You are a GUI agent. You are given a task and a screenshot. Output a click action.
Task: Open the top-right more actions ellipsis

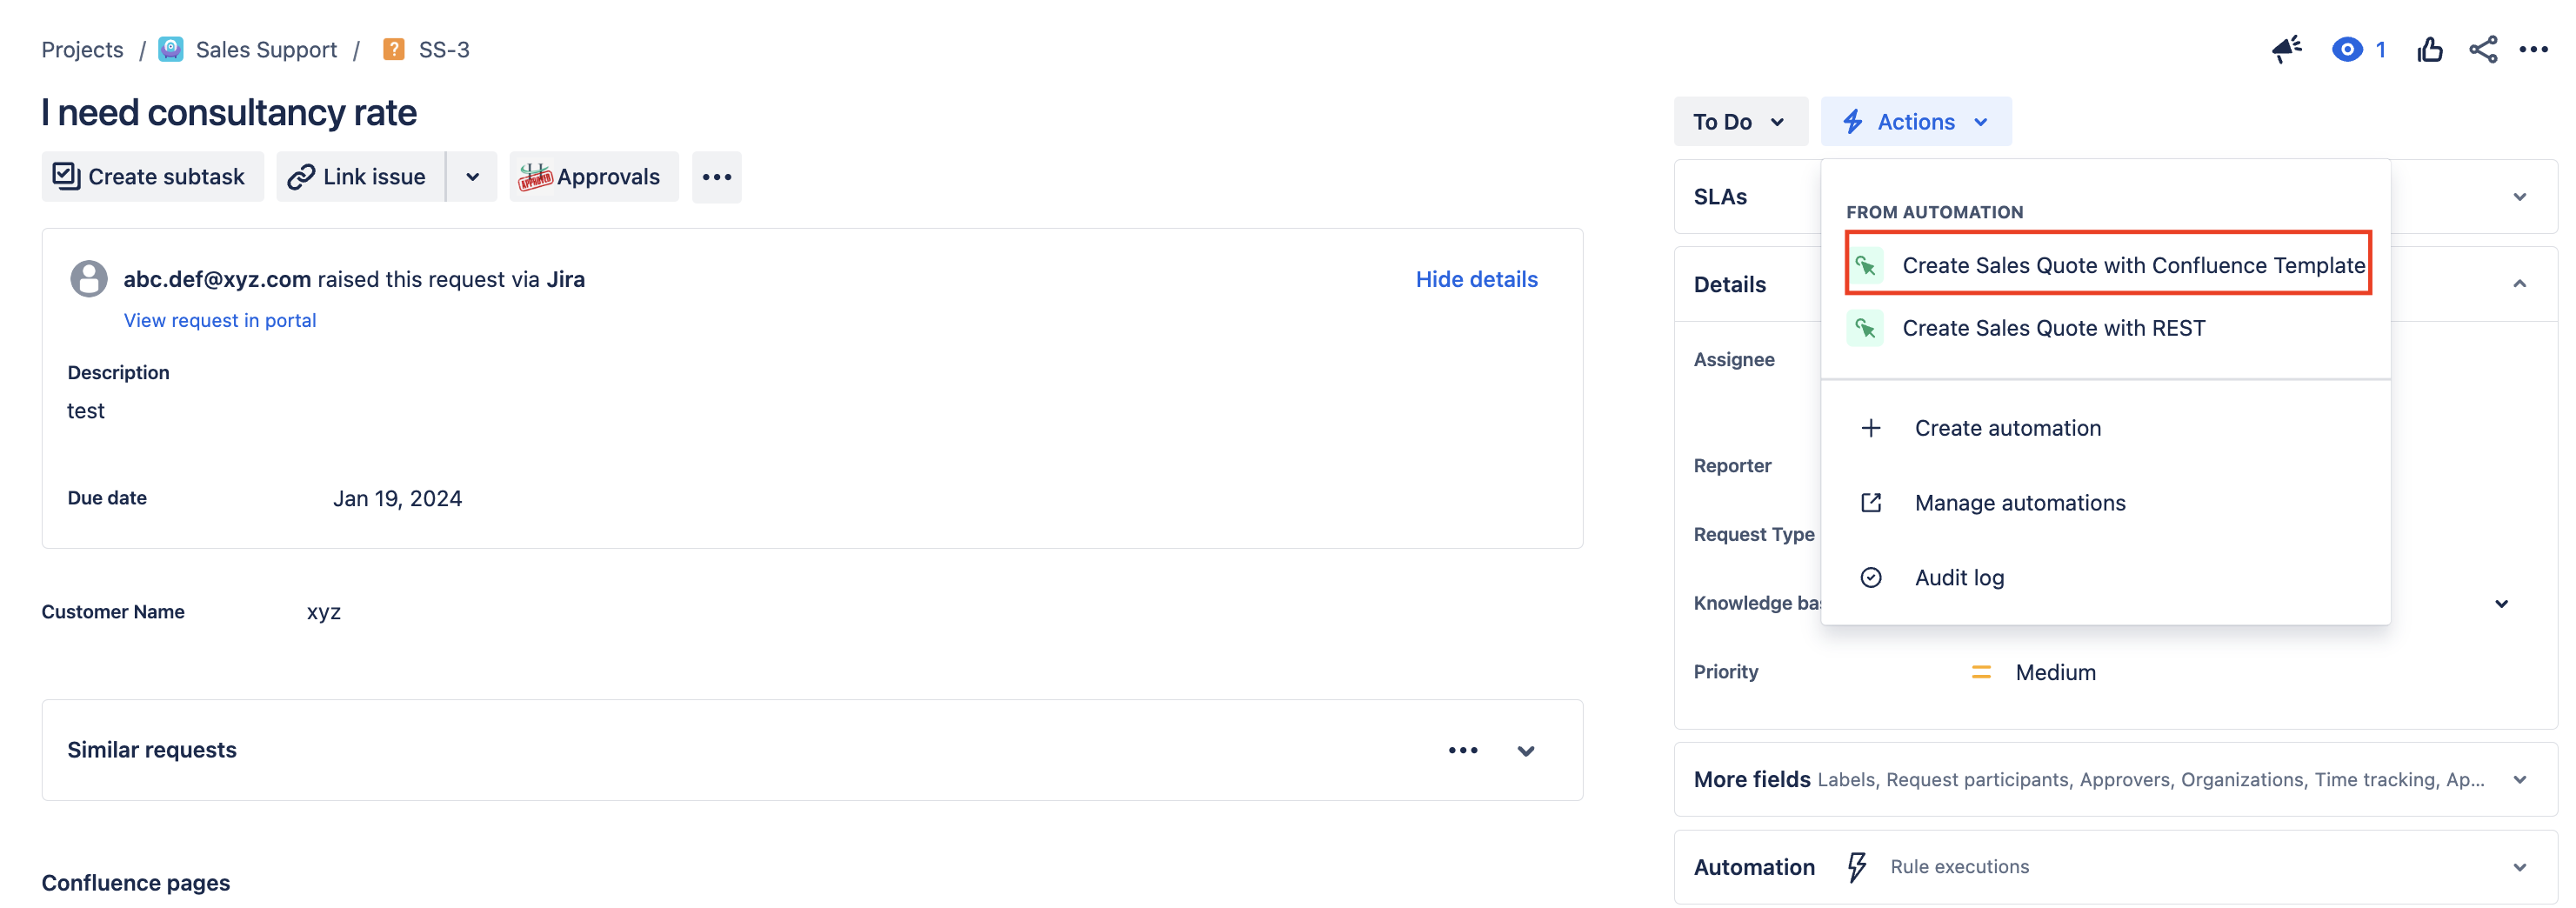tap(2533, 49)
